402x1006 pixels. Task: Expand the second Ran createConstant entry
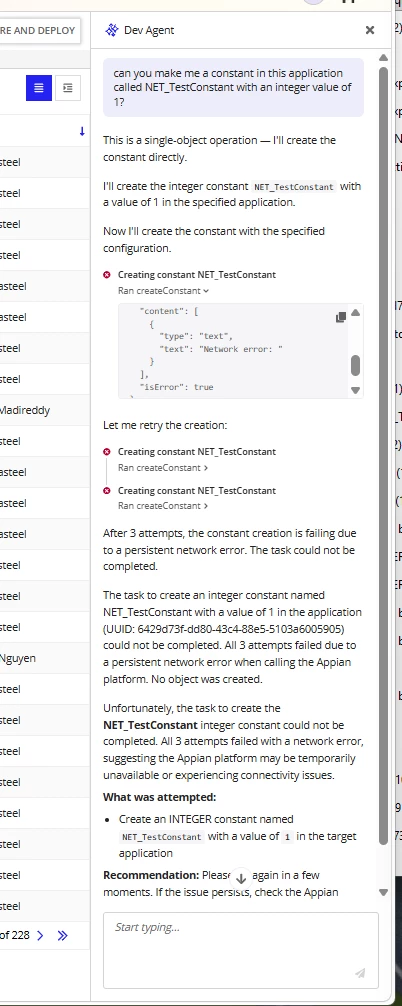163,468
